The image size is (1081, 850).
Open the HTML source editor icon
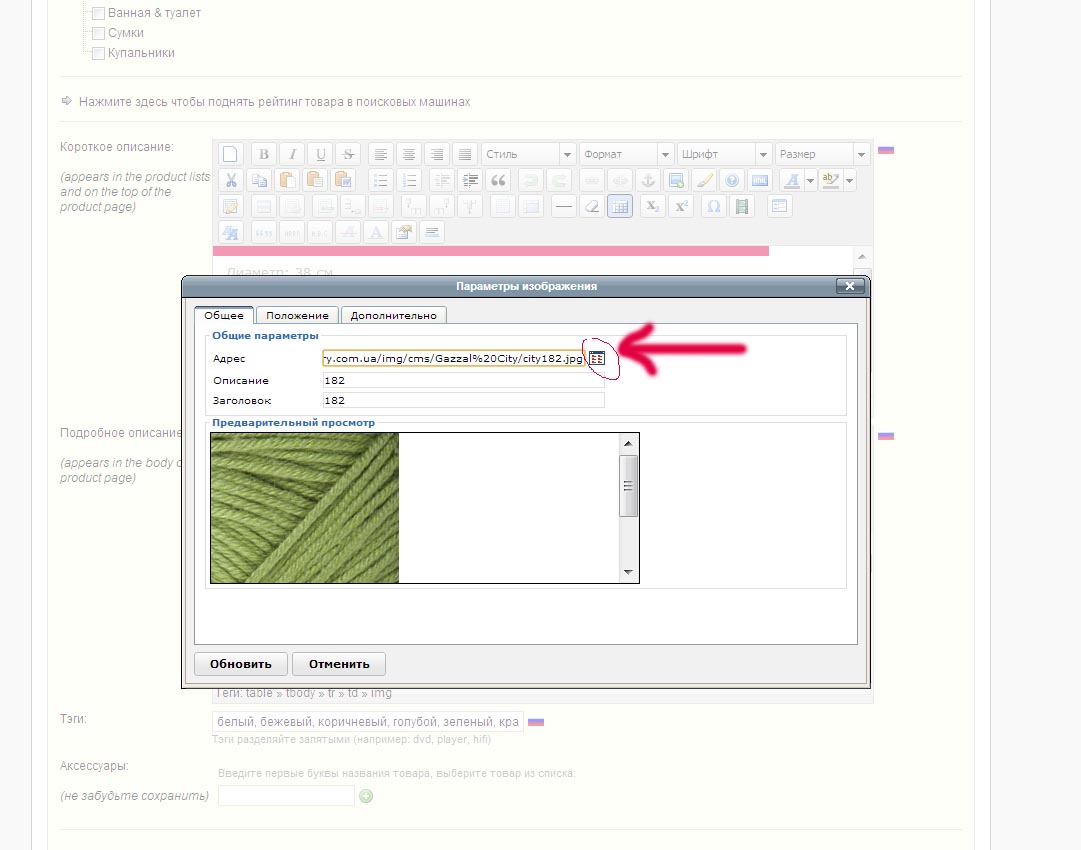(x=760, y=180)
